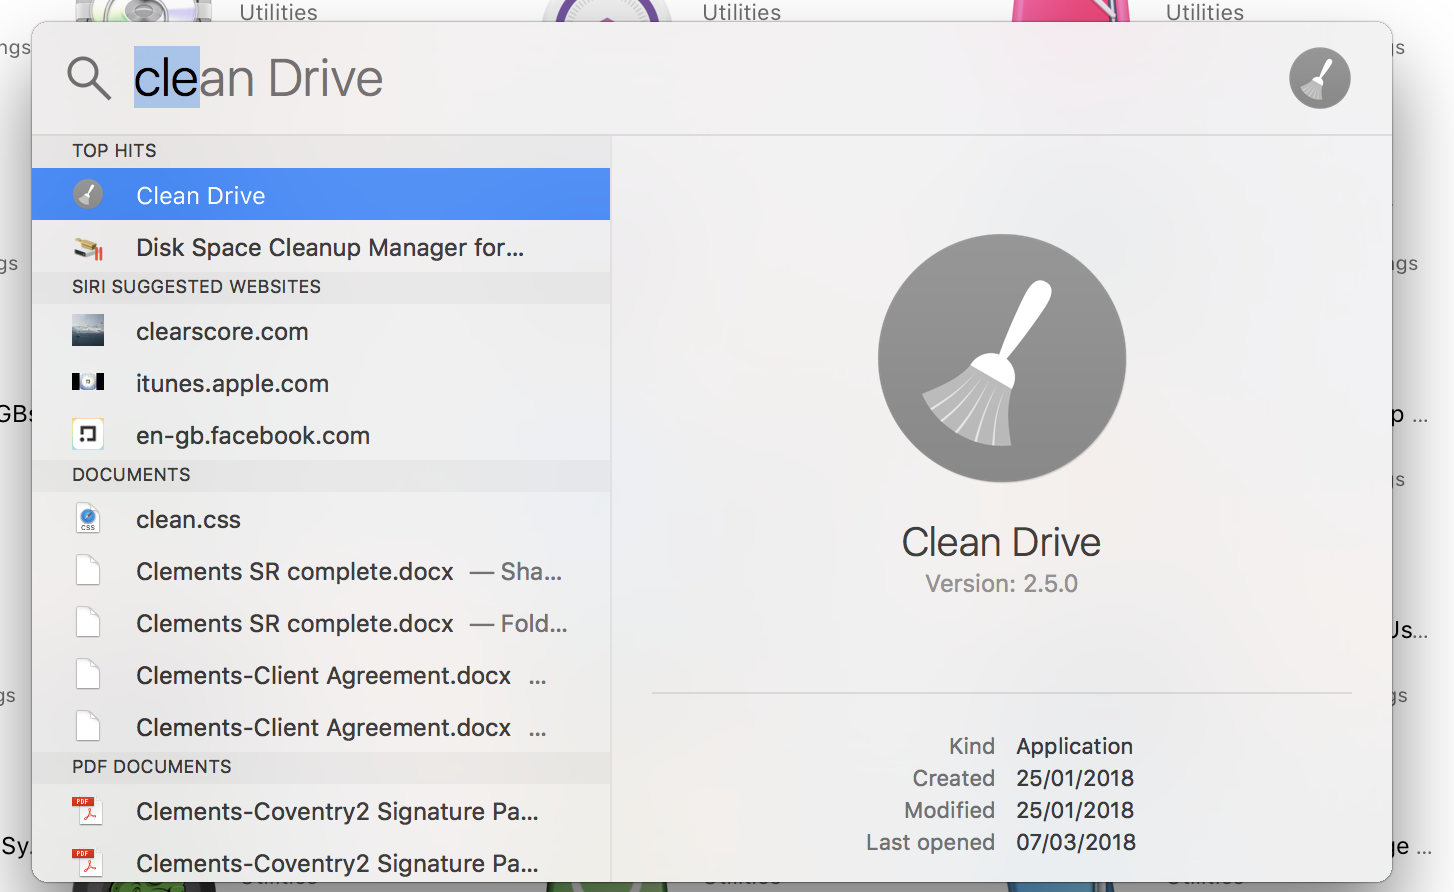The image size is (1454, 892).
Task: Click the PDF icon for Clements-Coventry2 Signature
Action: (86, 811)
